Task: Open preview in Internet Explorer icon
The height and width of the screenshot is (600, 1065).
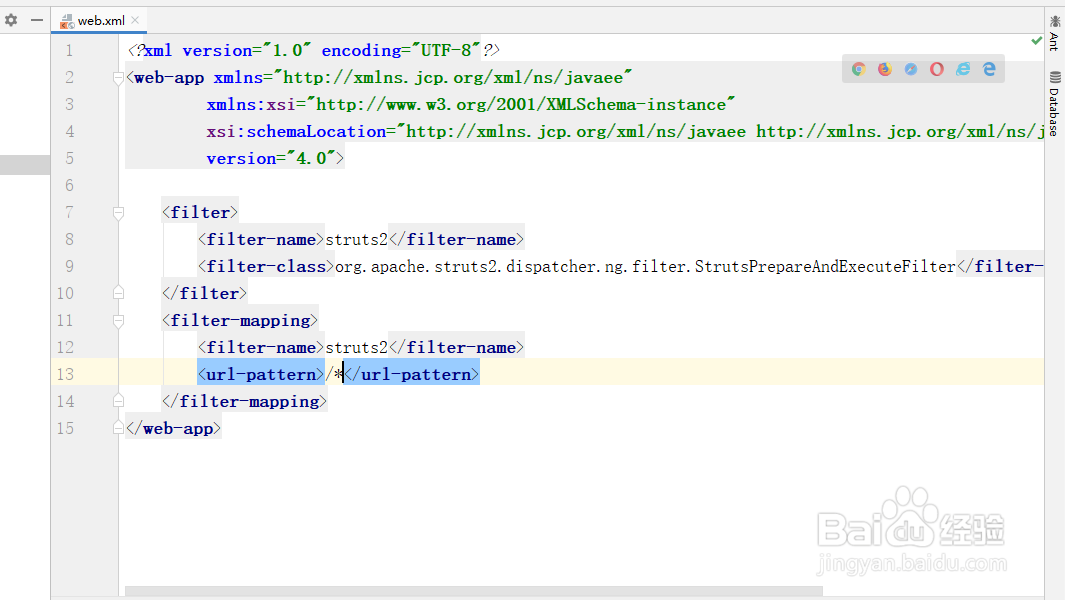Action: (963, 69)
